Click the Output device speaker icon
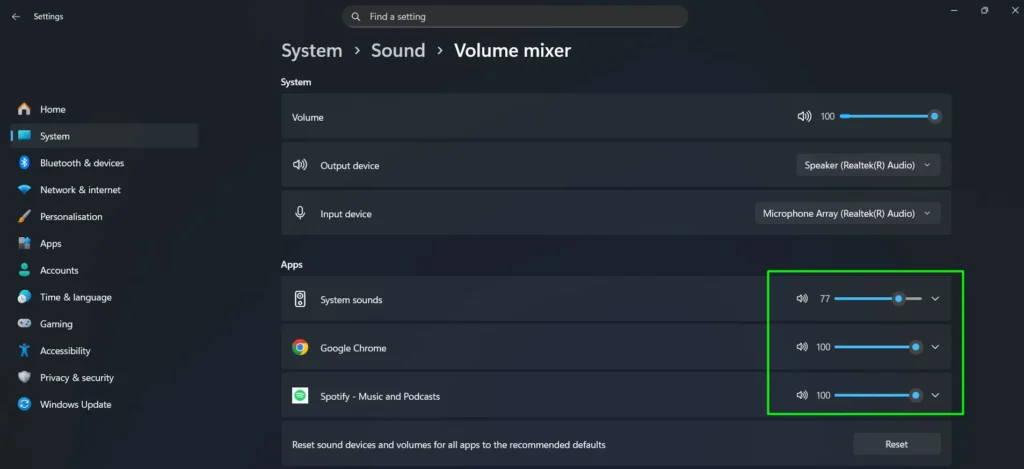 300,165
